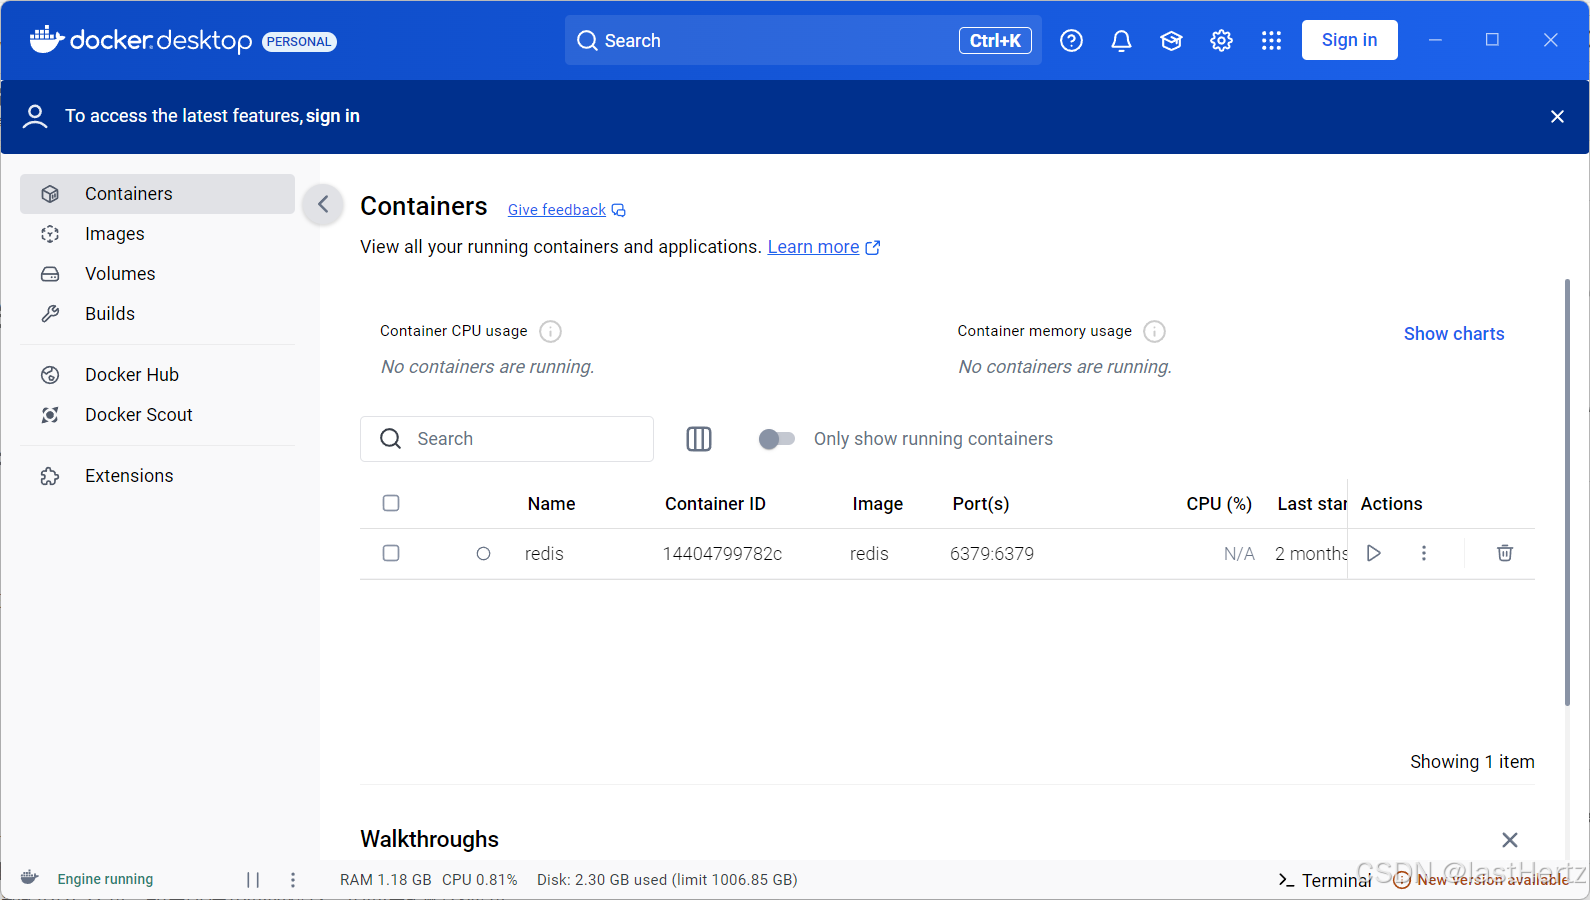1590x900 pixels.
Task: Click sign in link in banner
Action: click(333, 116)
